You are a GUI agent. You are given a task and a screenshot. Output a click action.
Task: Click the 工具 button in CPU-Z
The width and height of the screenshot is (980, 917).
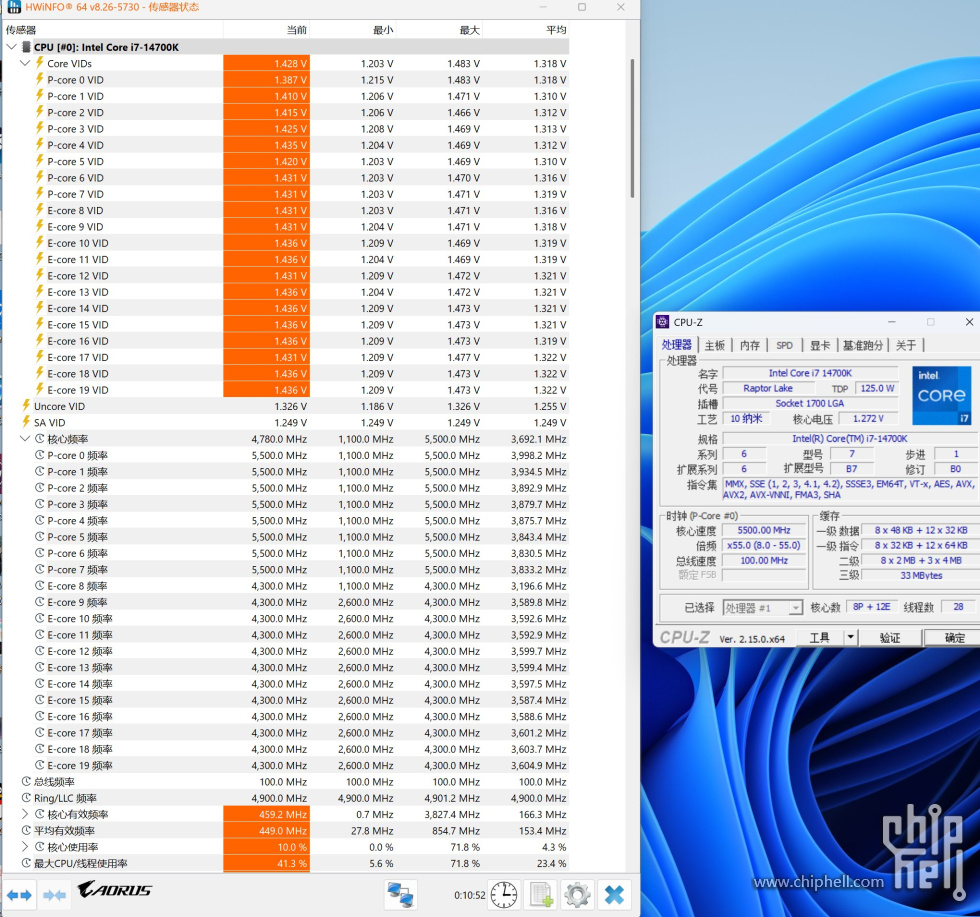(819, 638)
